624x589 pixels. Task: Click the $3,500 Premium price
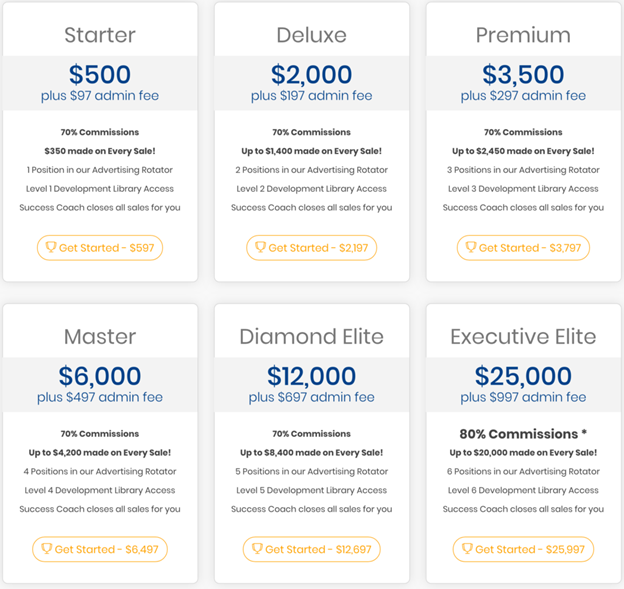click(x=523, y=74)
